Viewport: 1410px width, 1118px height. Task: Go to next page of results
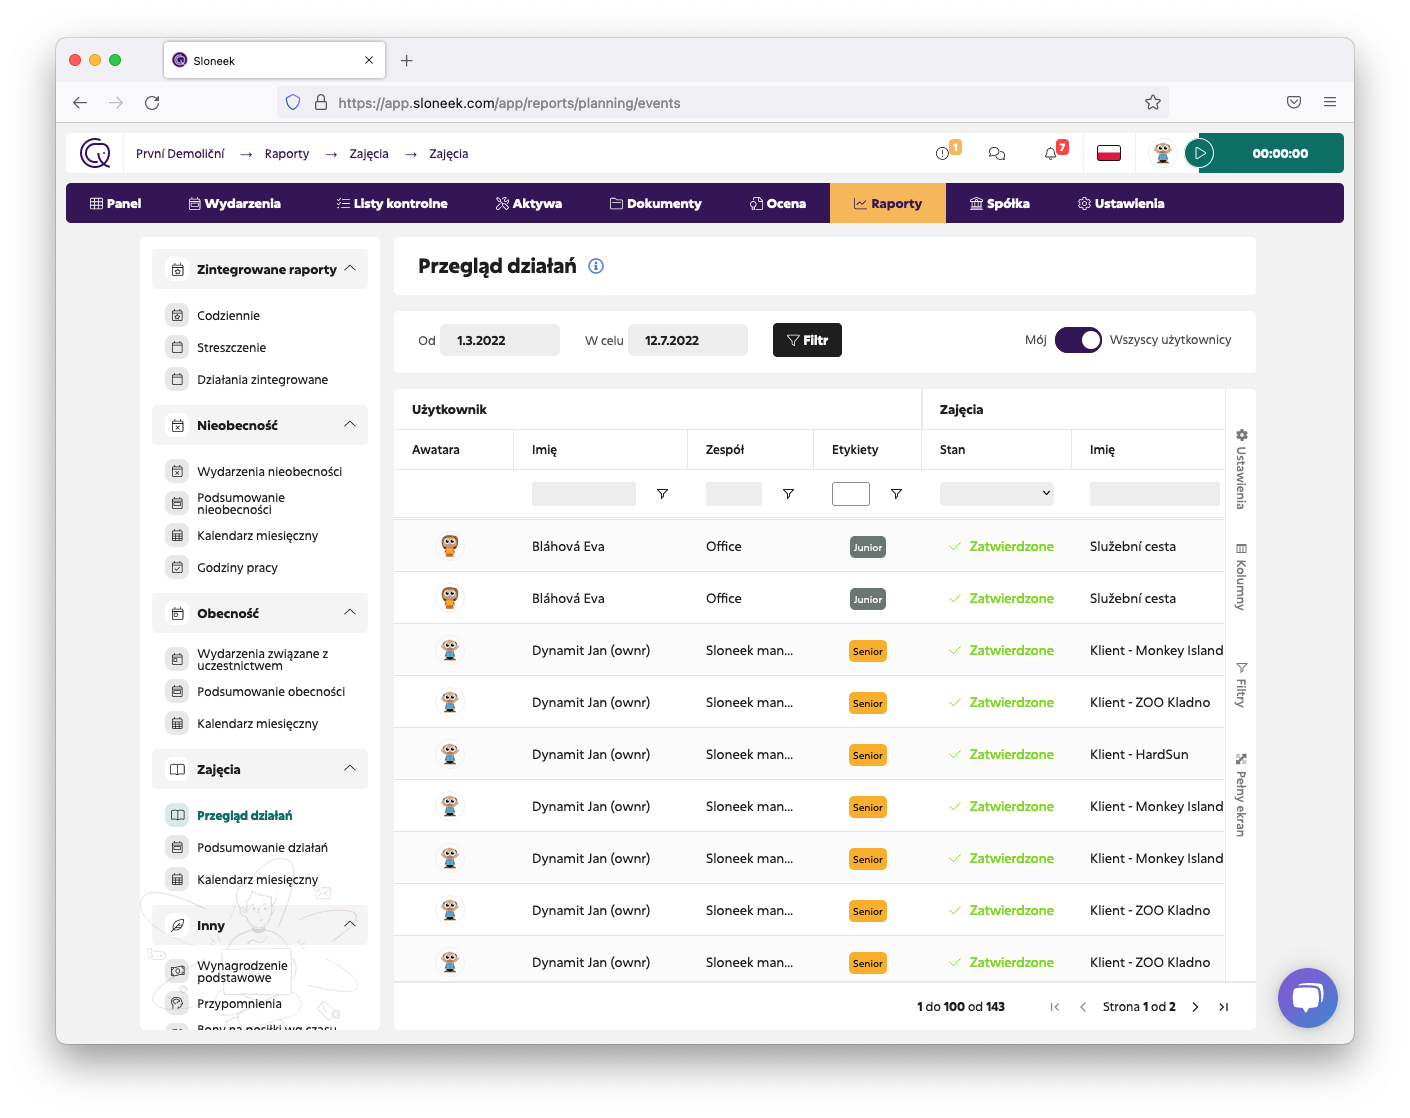[1195, 1007]
